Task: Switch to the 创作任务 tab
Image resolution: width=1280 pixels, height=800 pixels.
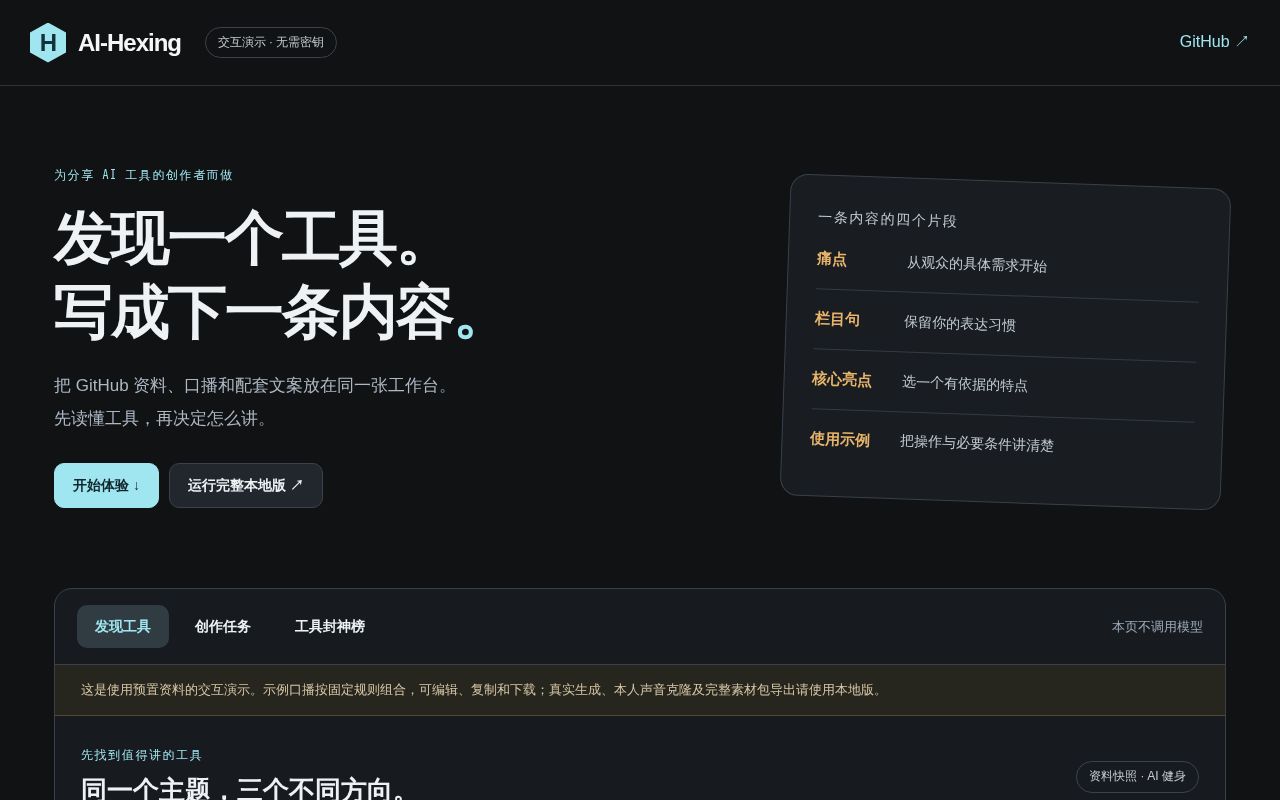Action: (x=222, y=626)
